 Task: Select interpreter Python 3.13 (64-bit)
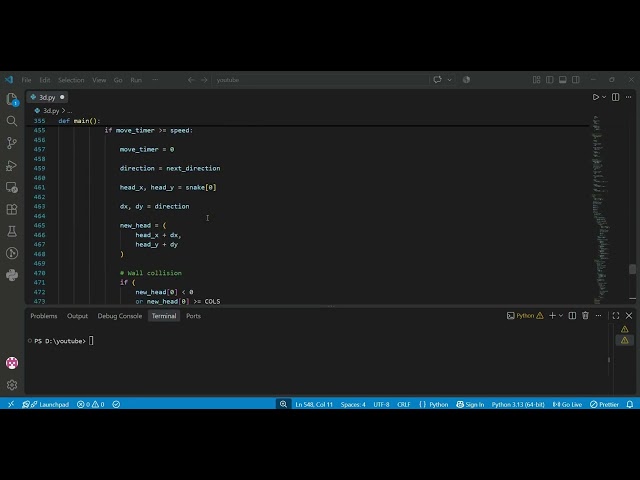click(x=518, y=404)
